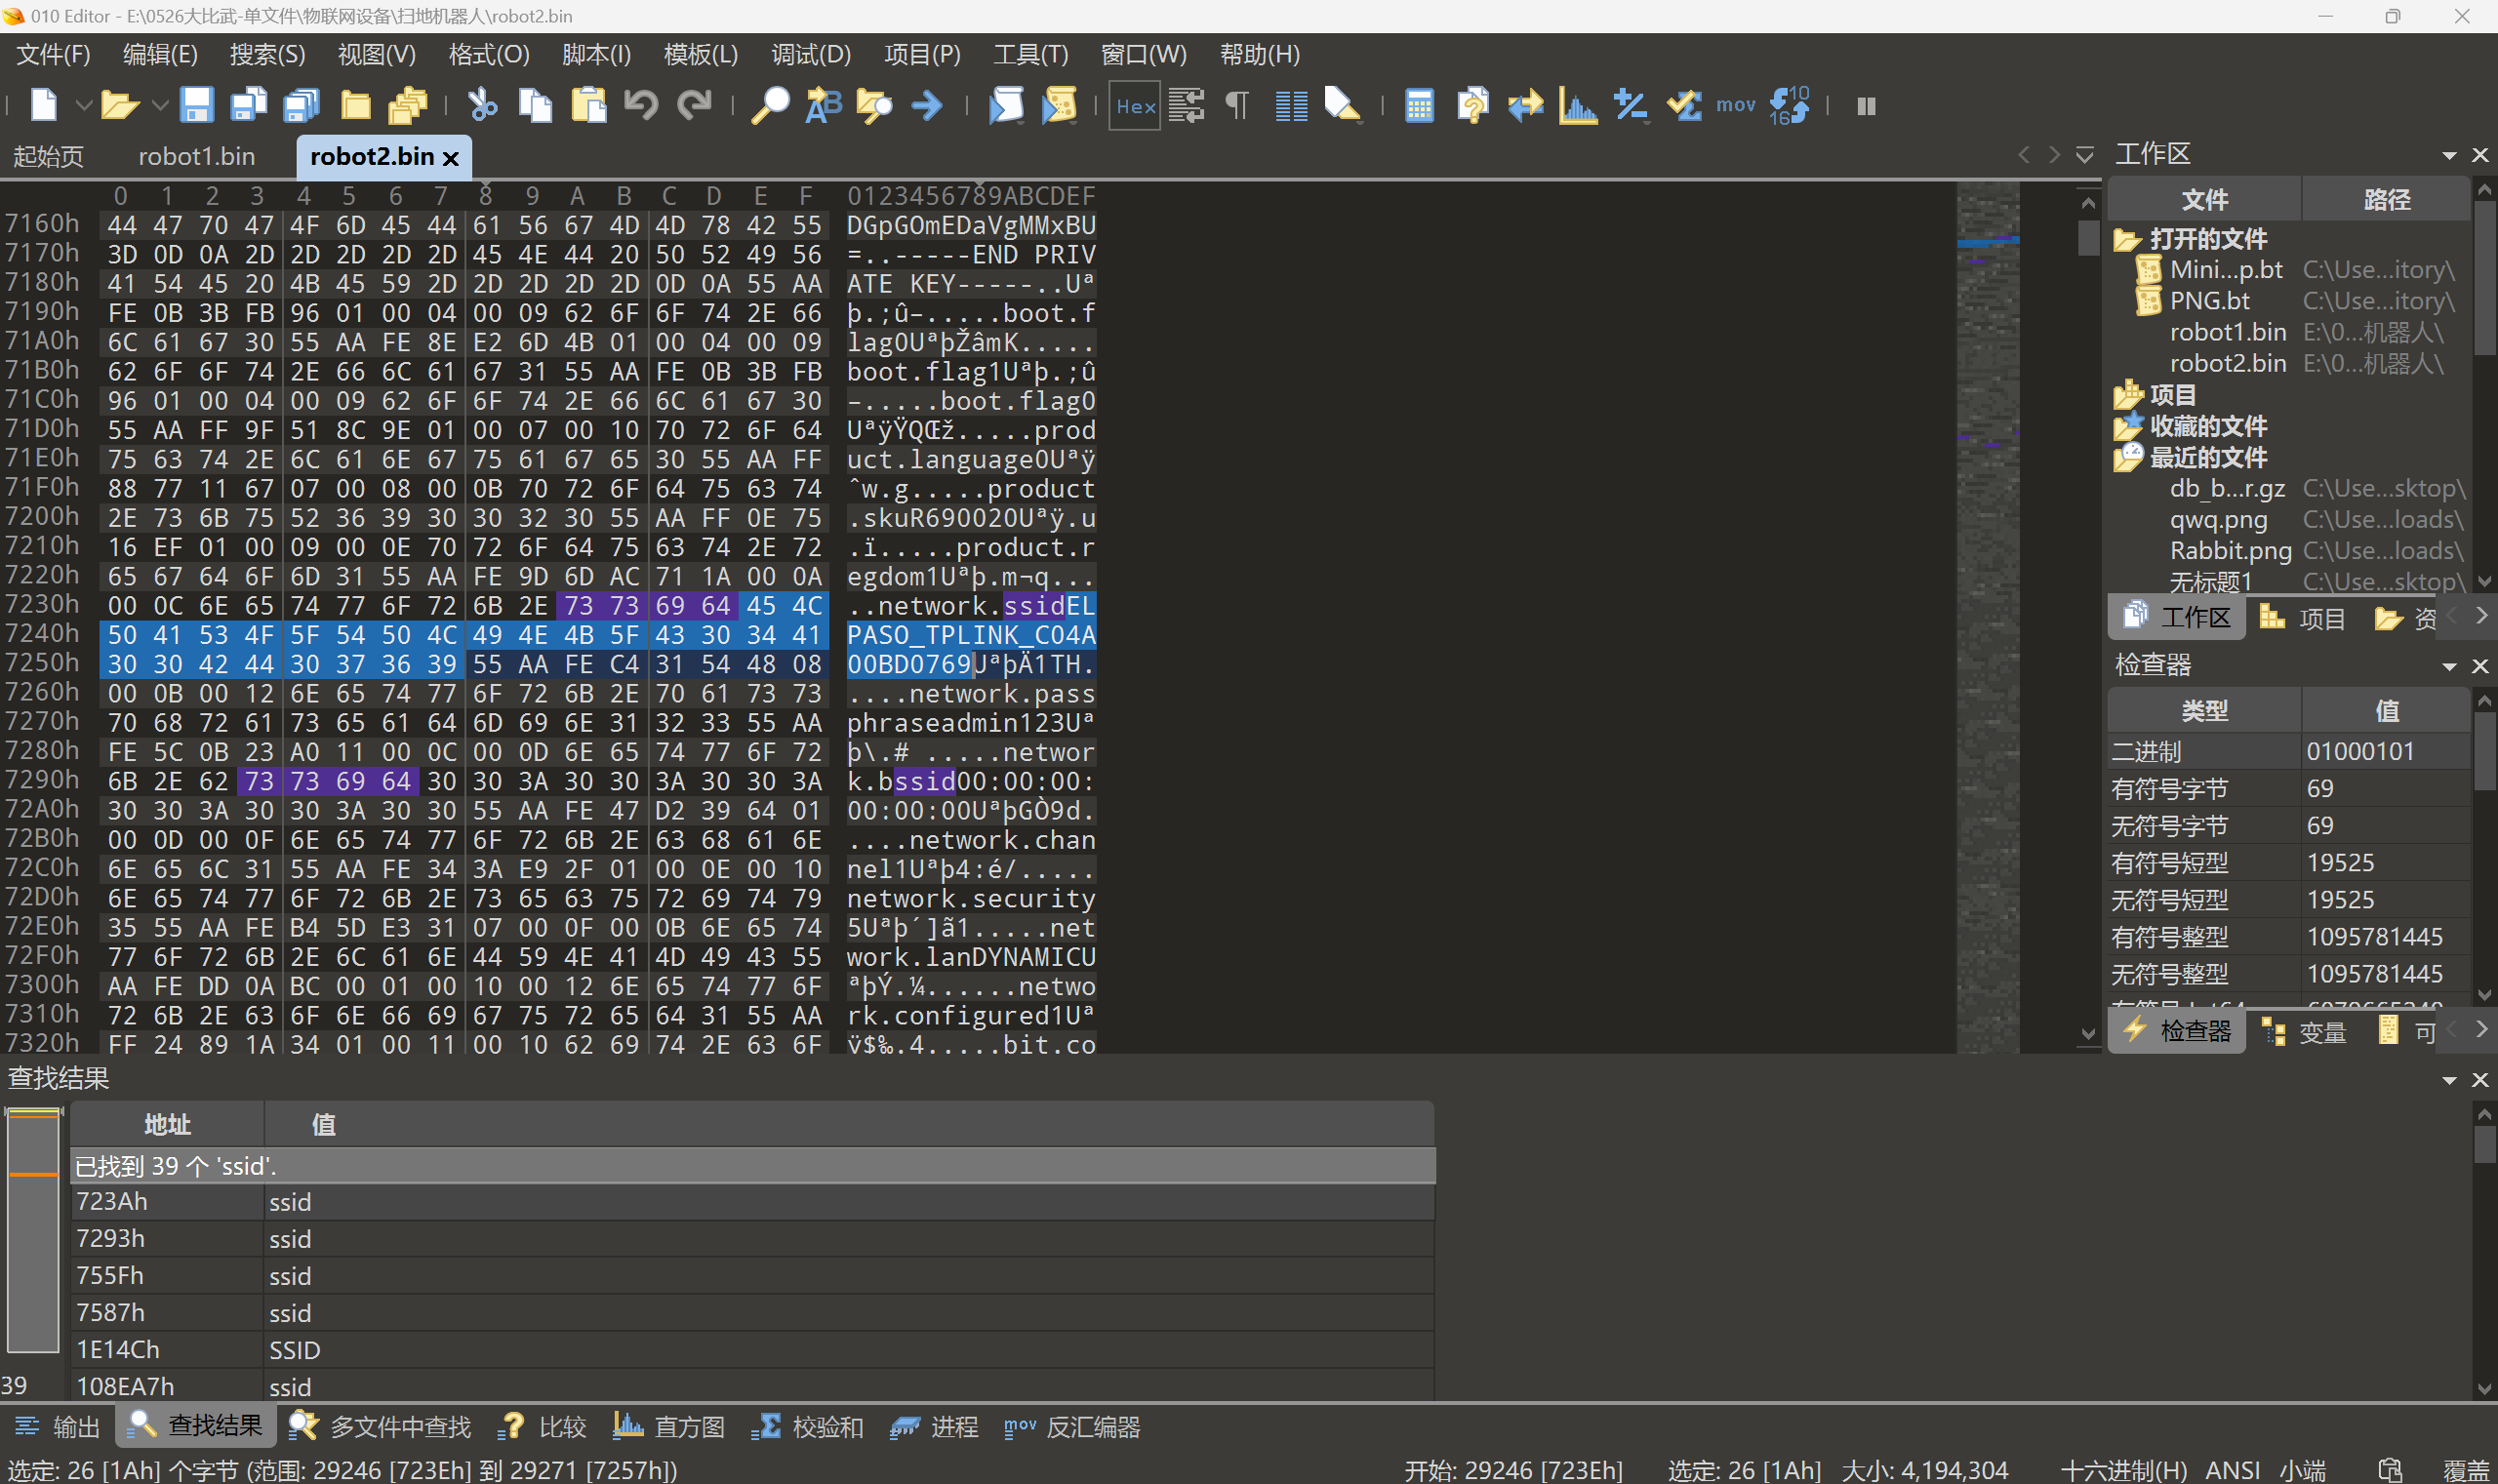Click the find results overview bar
This screenshot has width=2498, height=1484.
tap(33, 1231)
